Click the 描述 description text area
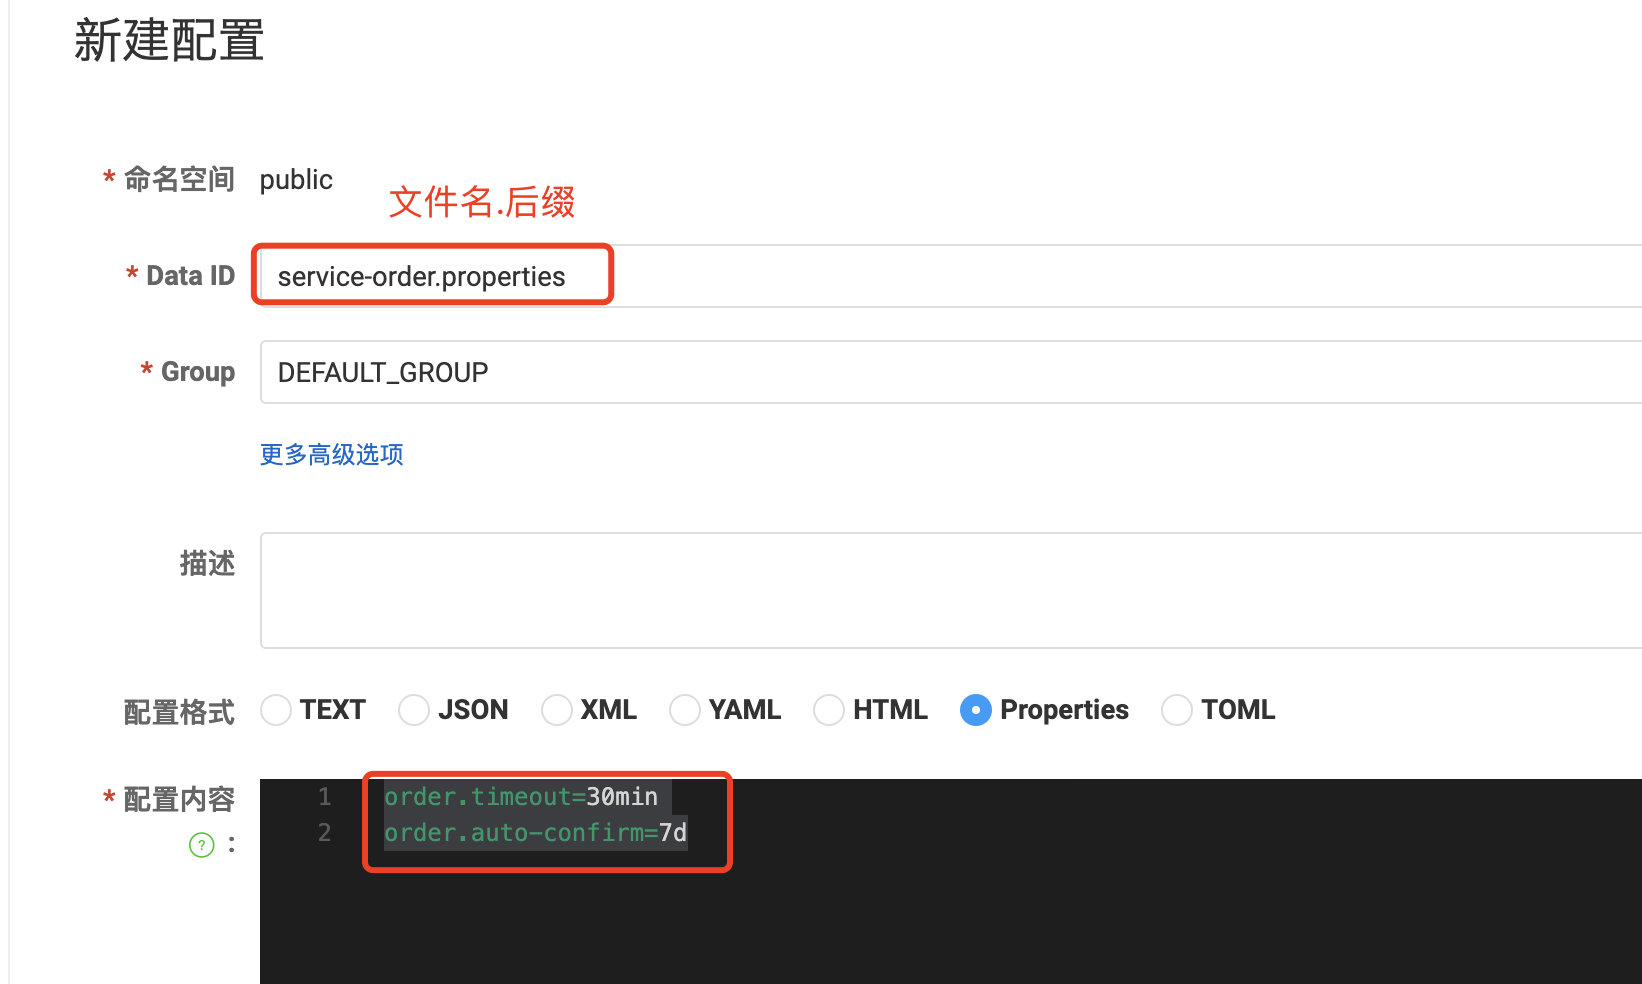1642x984 pixels. [950, 590]
